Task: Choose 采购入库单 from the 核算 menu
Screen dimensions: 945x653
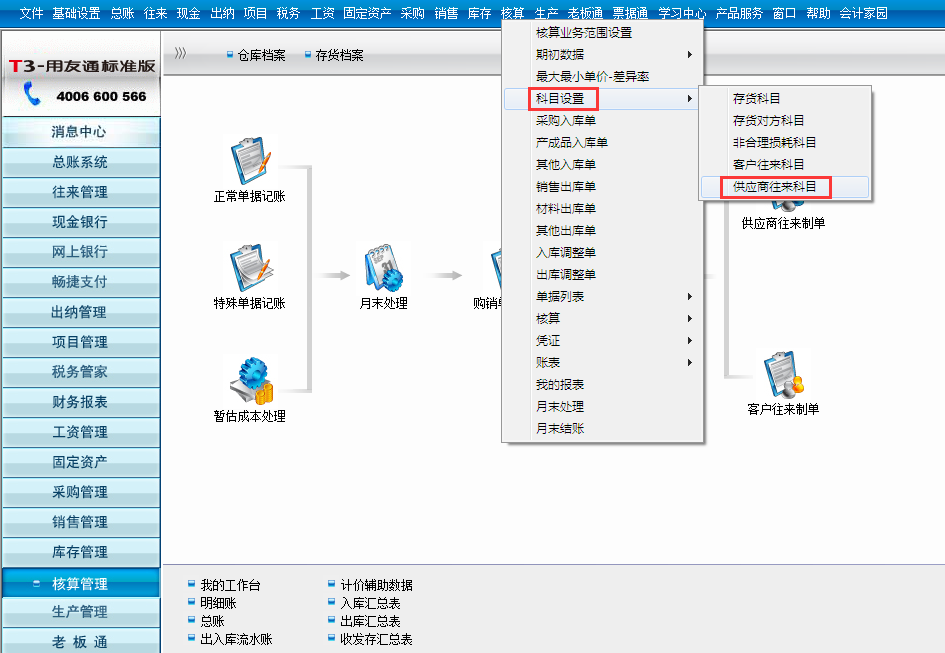Action: [x=565, y=121]
